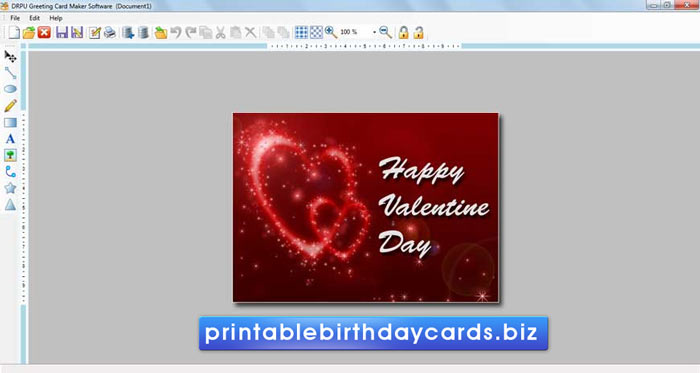Image resolution: width=700 pixels, height=373 pixels.
Task: Select the star shape tool
Action: point(10,188)
